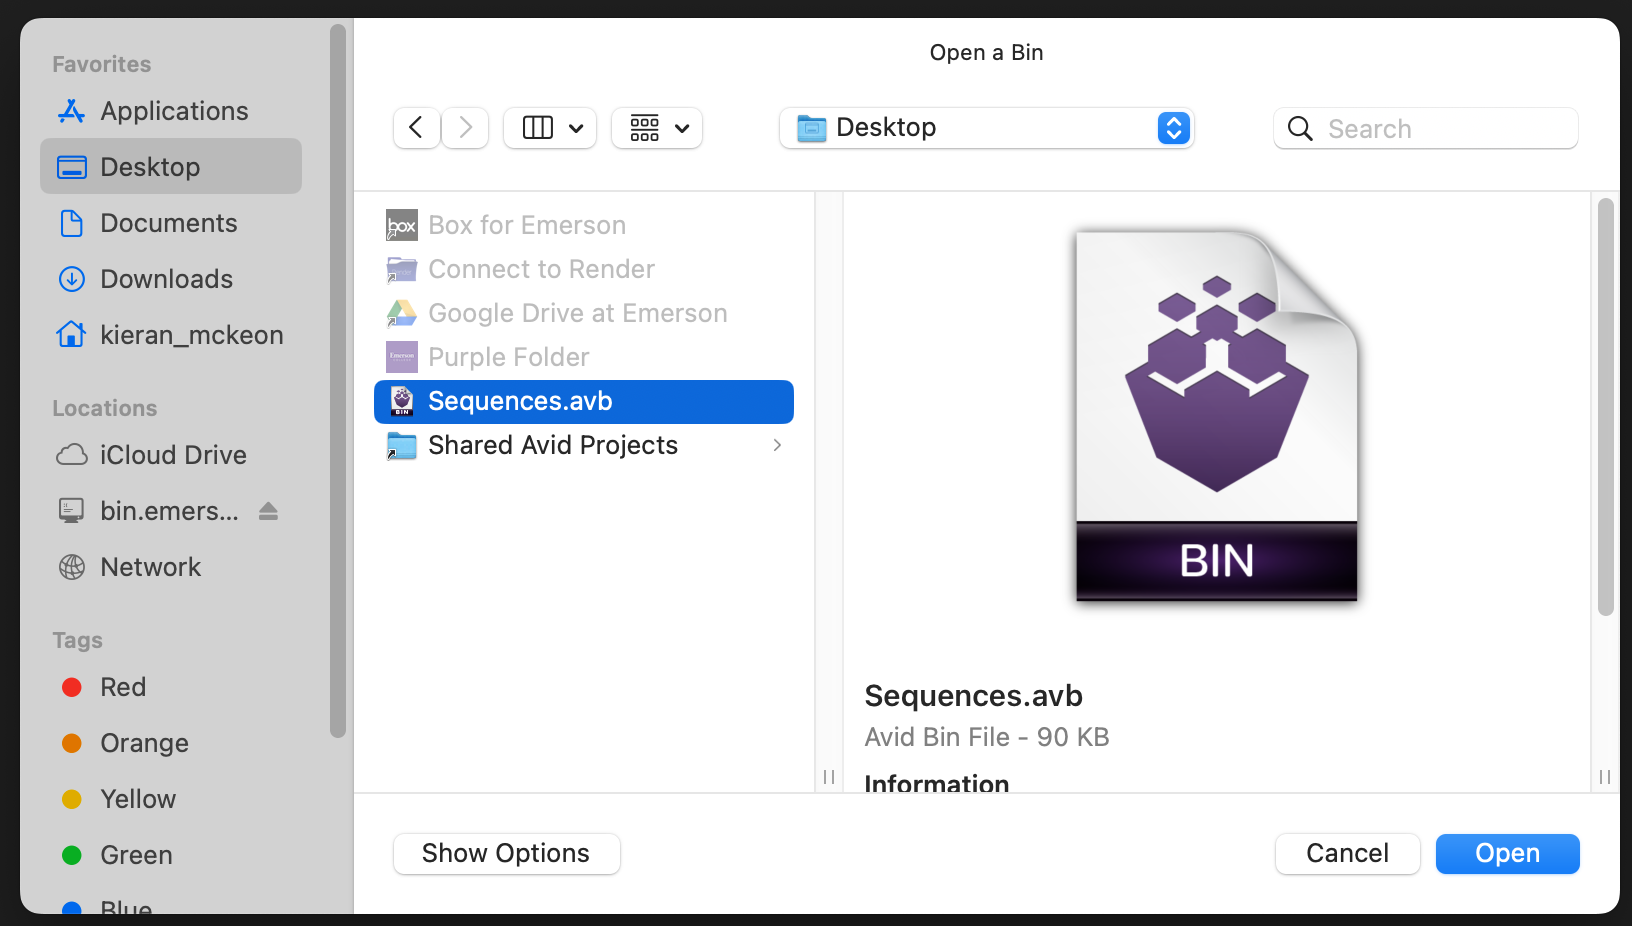Click the bin.emers... computer icon

point(72,511)
